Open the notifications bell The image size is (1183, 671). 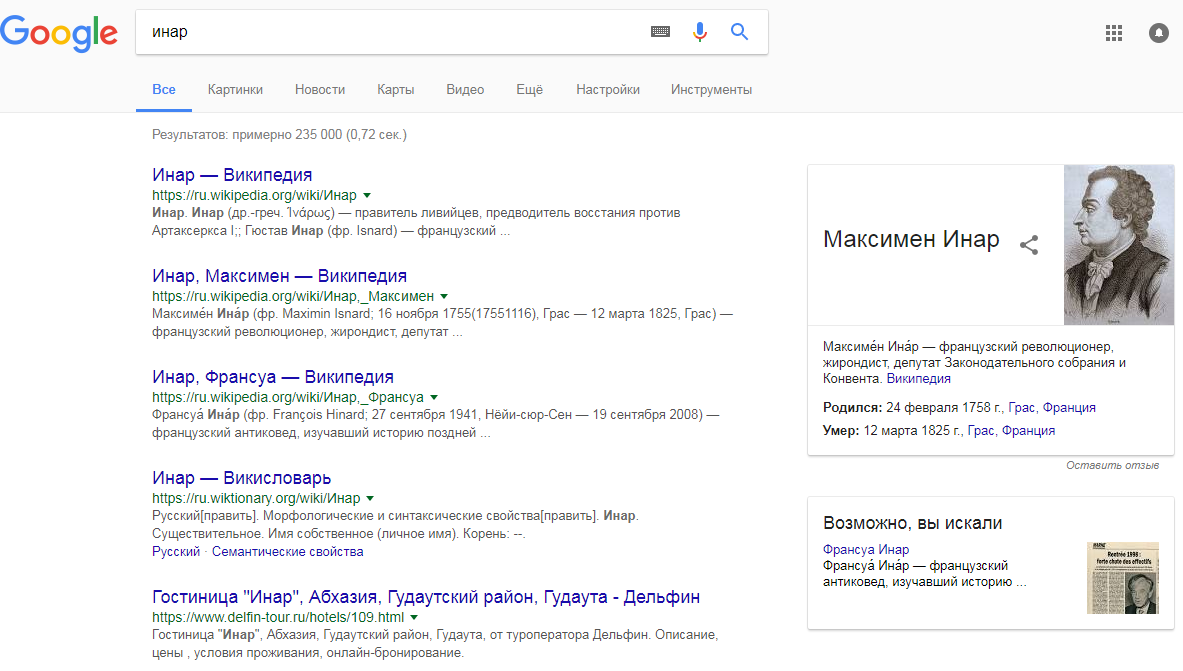1159,32
